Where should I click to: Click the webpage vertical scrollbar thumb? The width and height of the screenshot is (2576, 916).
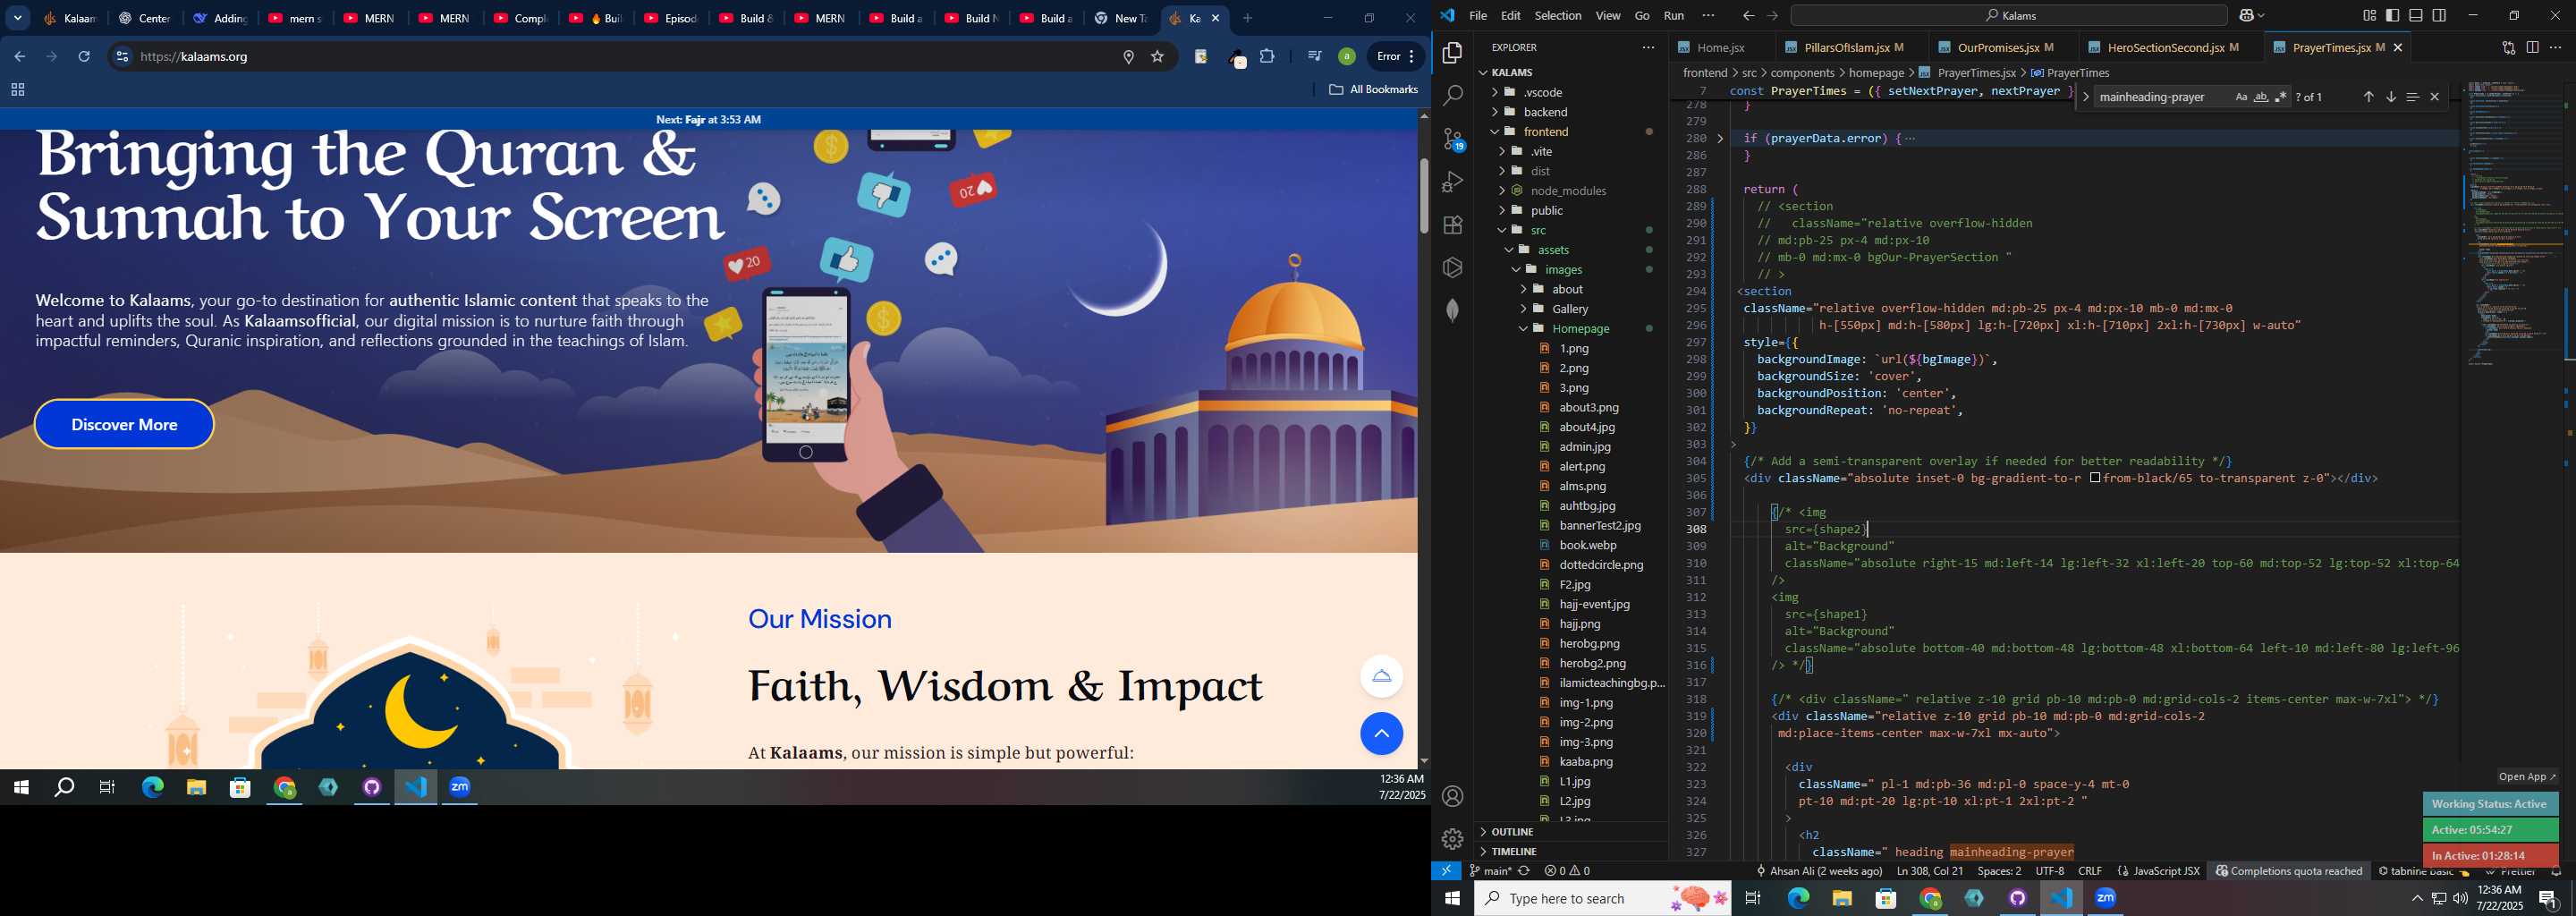(x=1423, y=196)
